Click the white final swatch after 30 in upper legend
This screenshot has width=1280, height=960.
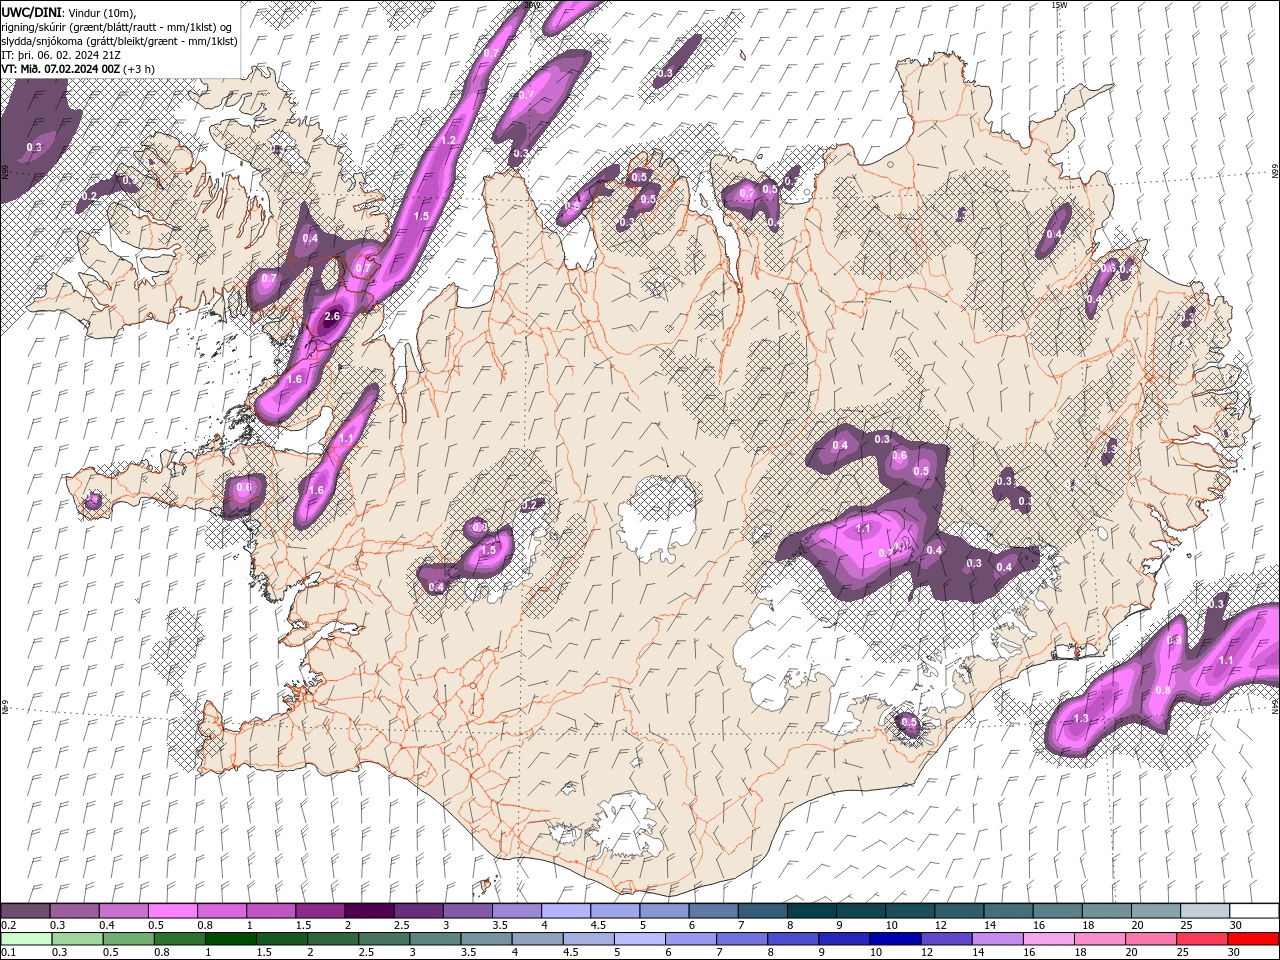point(1254,911)
